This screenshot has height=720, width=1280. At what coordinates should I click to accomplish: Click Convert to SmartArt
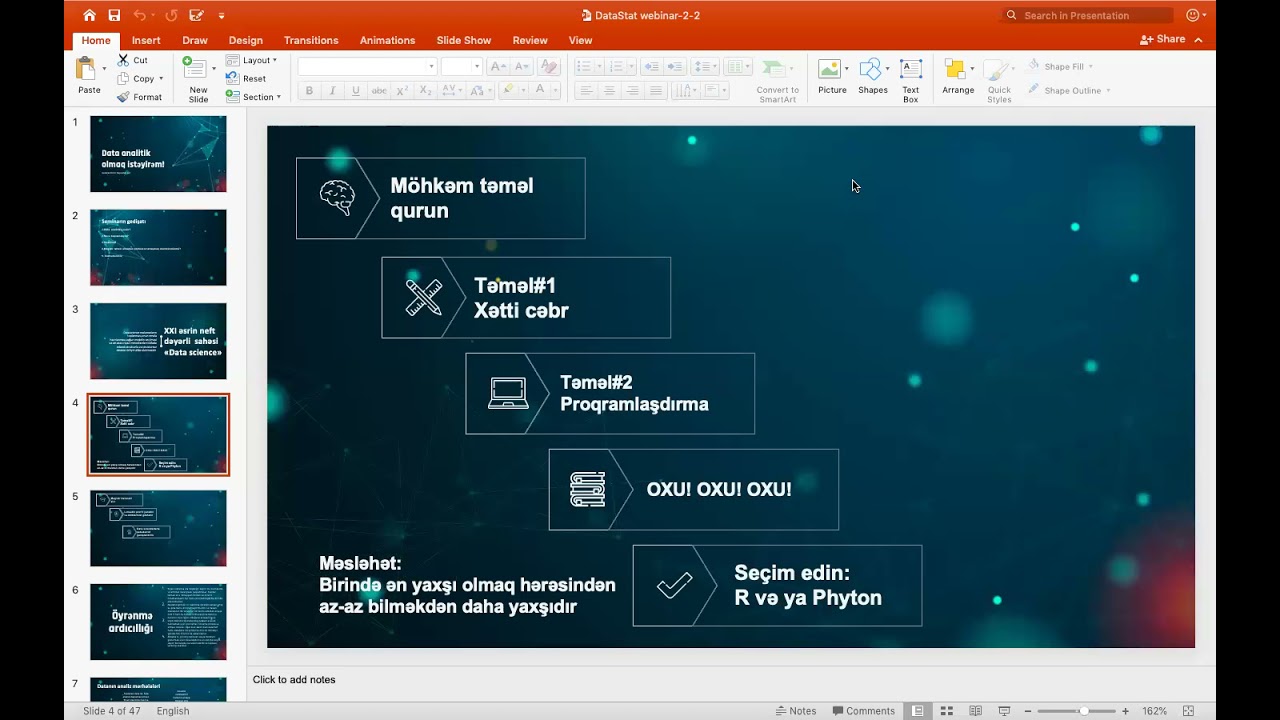point(777,80)
